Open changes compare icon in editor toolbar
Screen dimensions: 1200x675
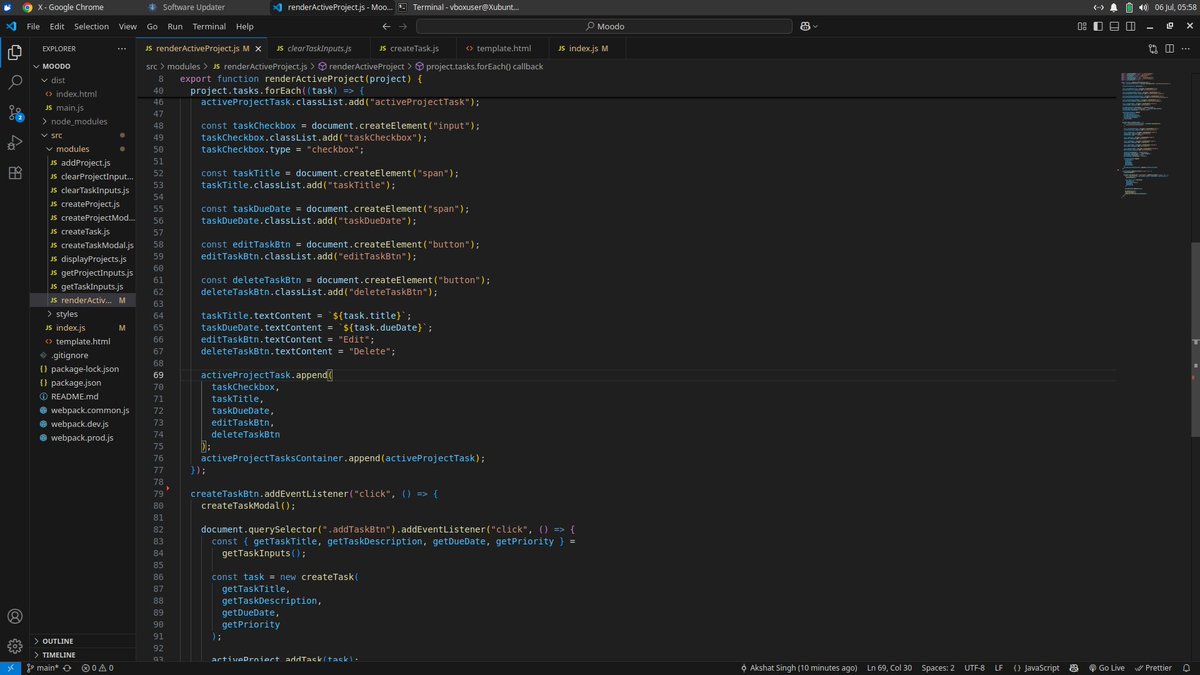point(1153,47)
